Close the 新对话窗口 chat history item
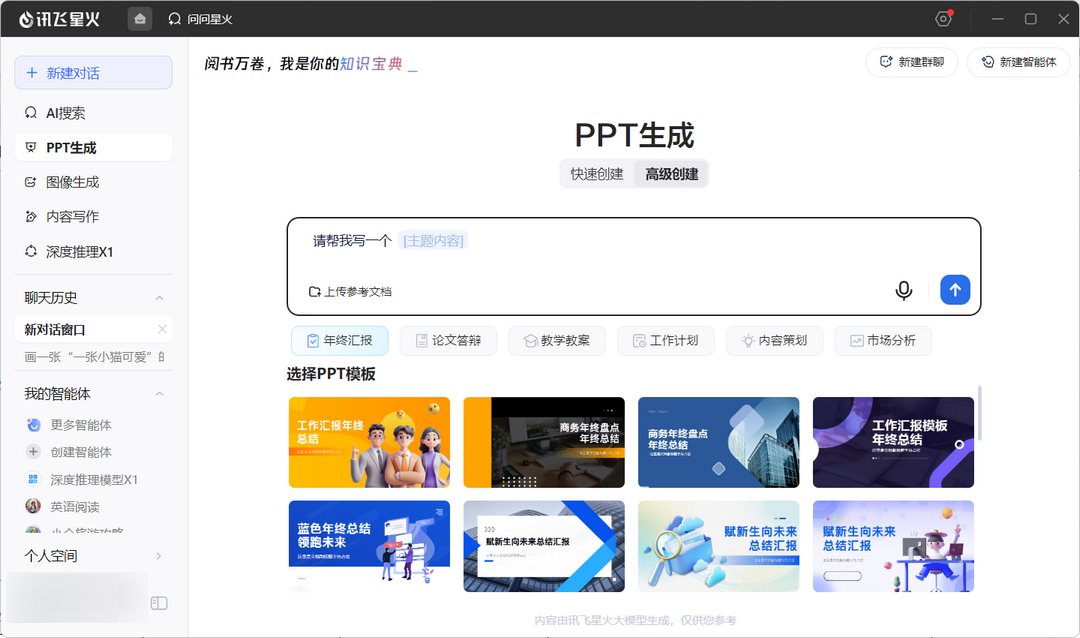This screenshot has height=638, width=1080. [162, 329]
